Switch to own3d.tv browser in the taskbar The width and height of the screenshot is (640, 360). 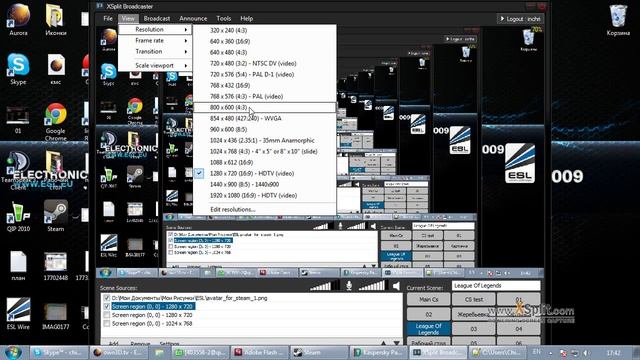[118, 353]
